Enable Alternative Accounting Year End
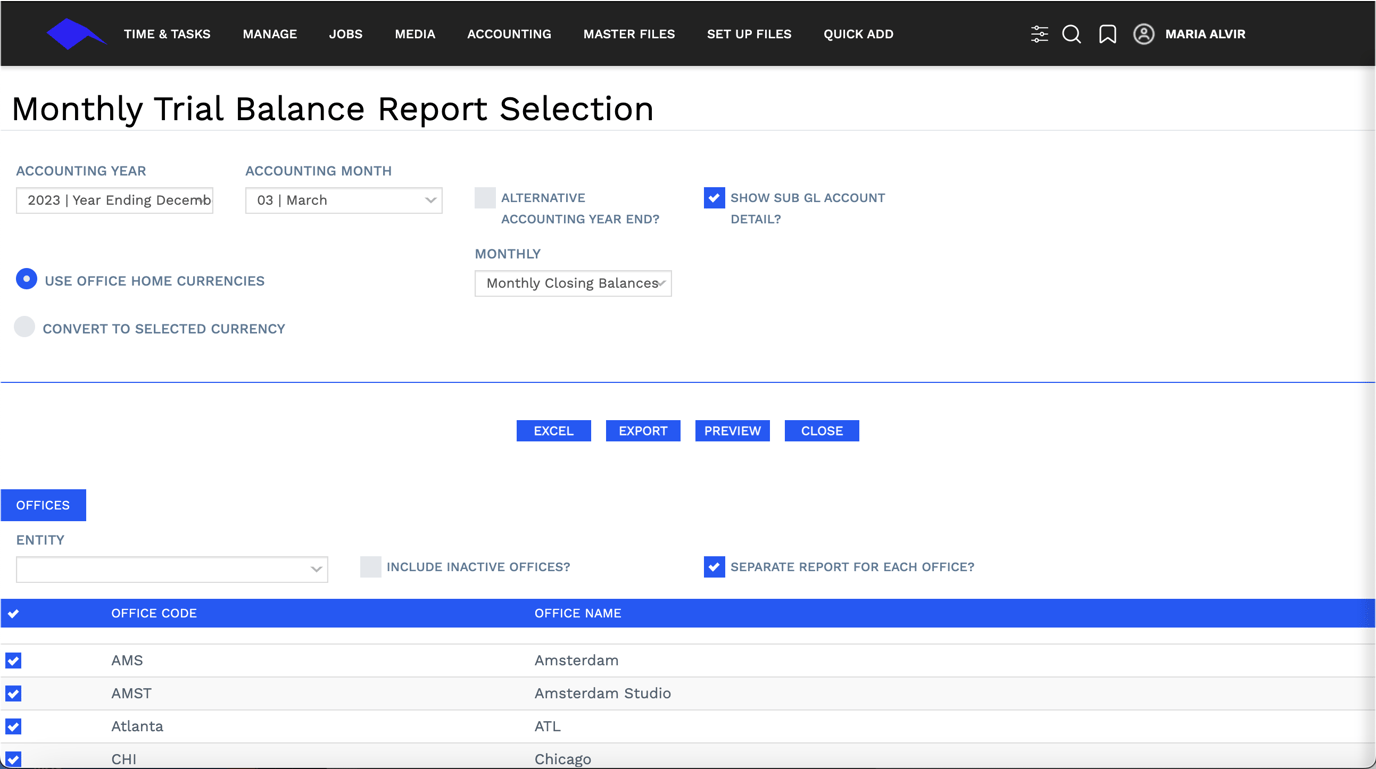 (485, 197)
